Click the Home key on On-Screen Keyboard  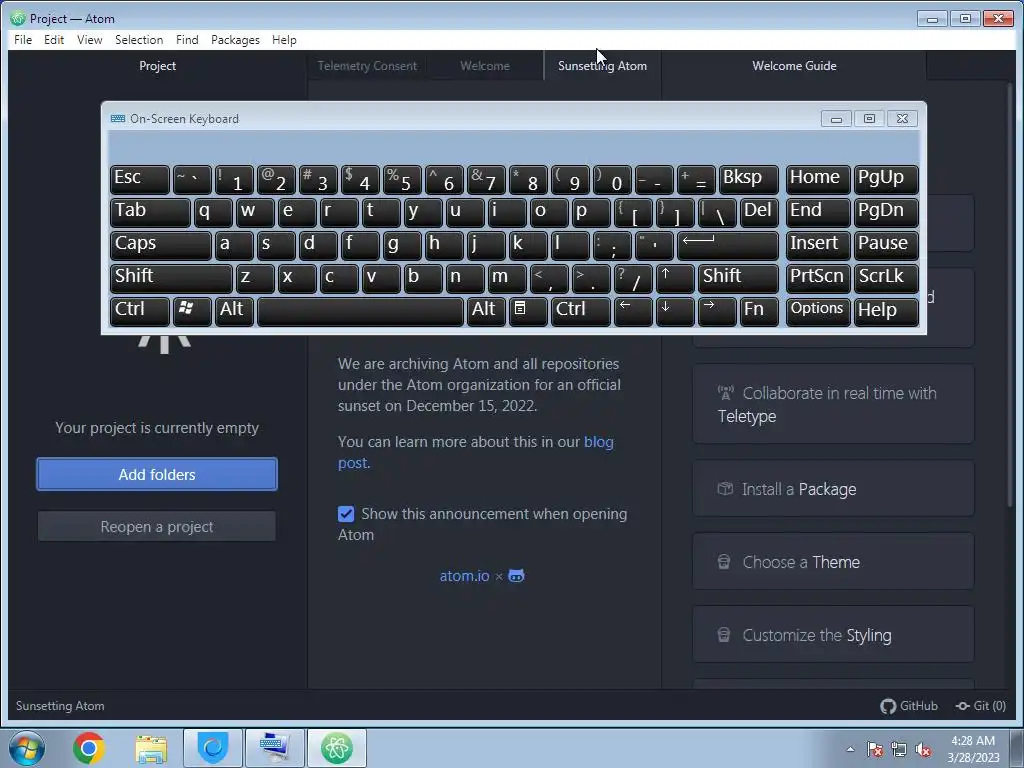[x=818, y=180]
